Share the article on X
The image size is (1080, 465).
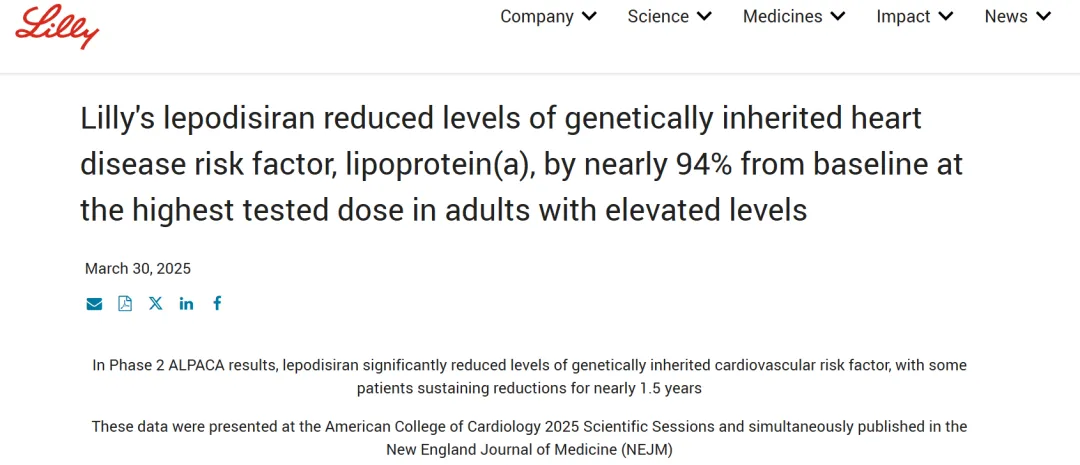pyautogui.click(x=156, y=304)
